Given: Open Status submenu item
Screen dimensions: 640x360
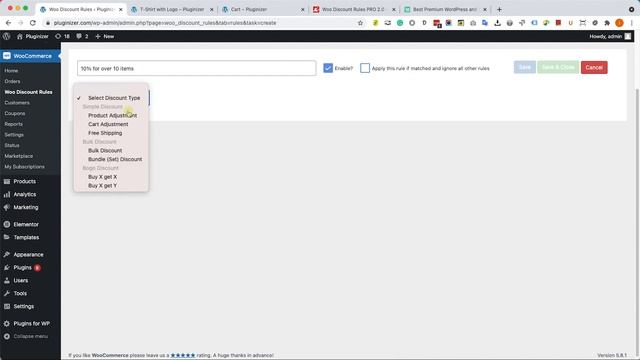Looking at the screenshot, I should pos(12,145).
